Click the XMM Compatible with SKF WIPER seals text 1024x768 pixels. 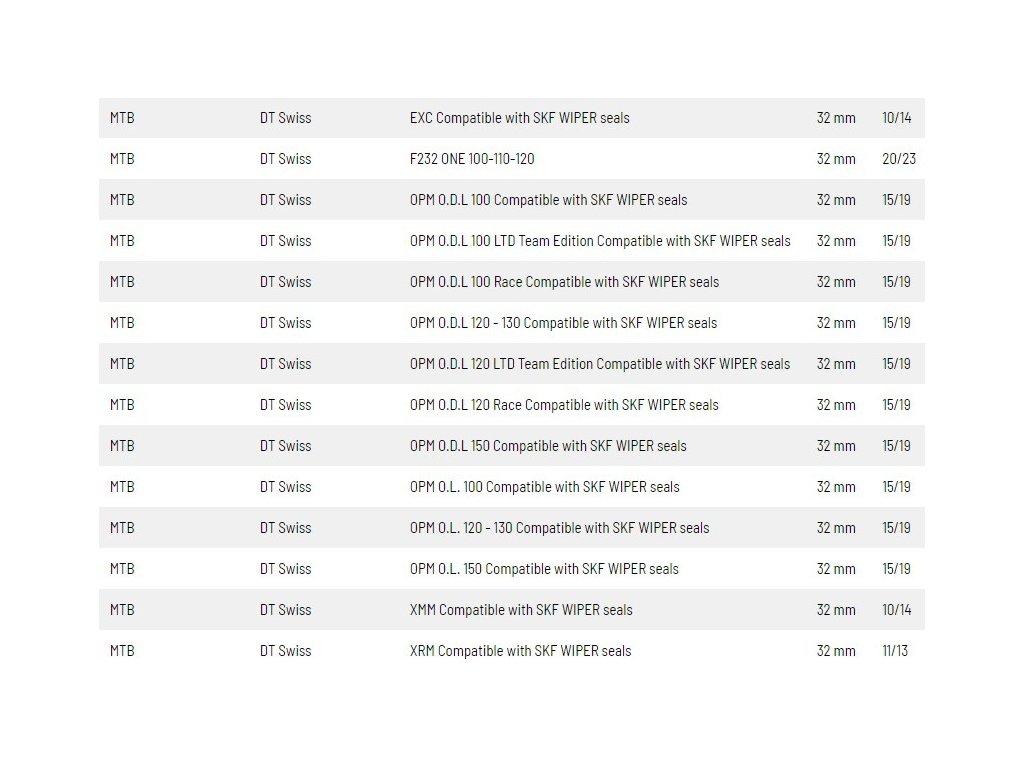tap(521, 610)
